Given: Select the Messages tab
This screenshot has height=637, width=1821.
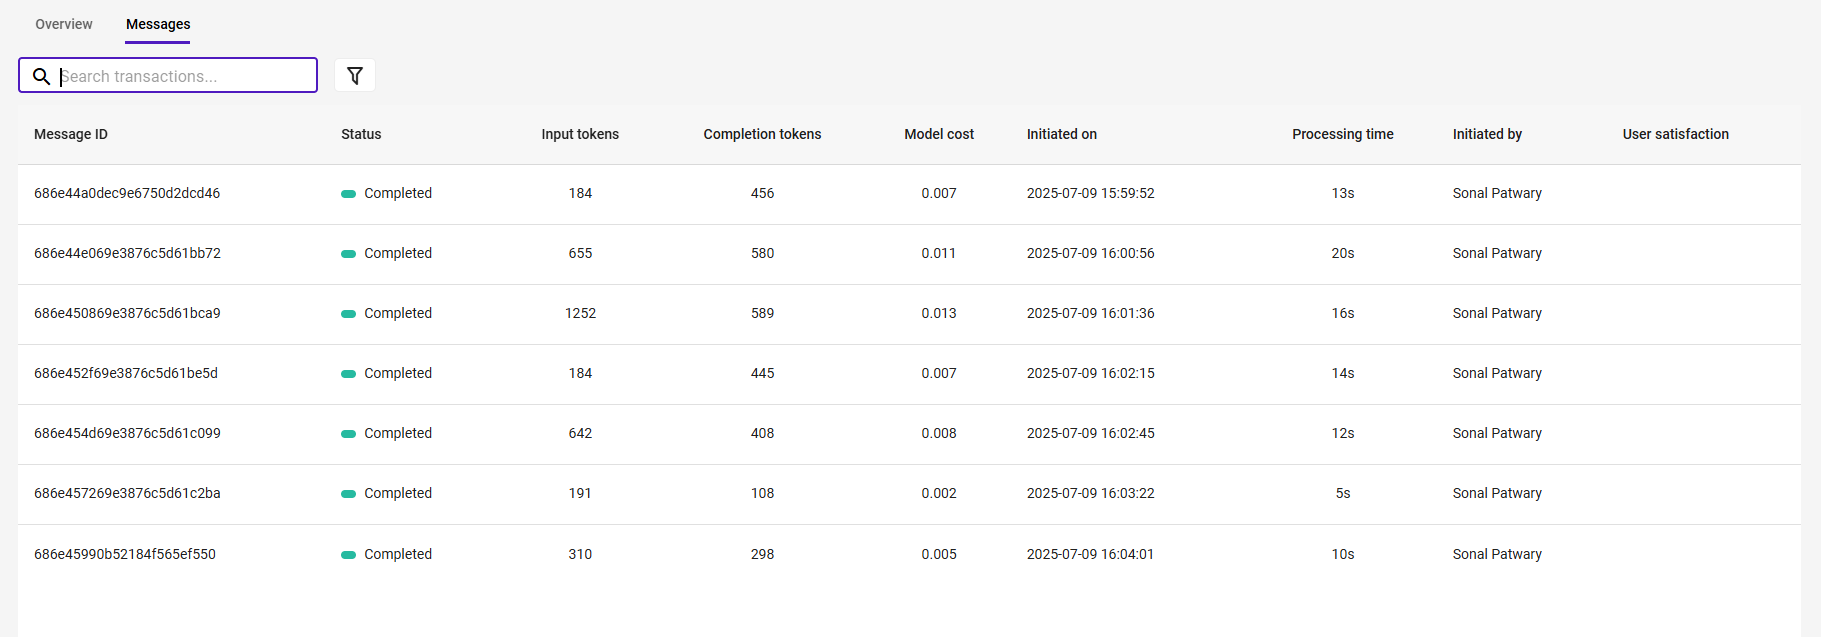Looking at the screenshot, I should coord(158,24).
